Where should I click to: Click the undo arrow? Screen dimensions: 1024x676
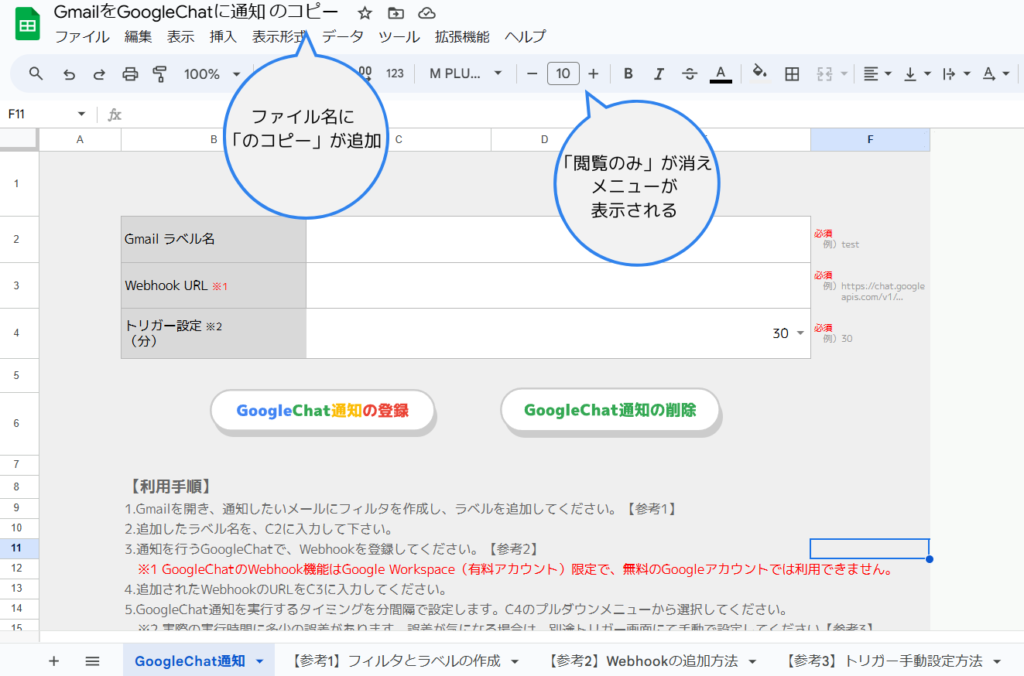coord(69,74)
